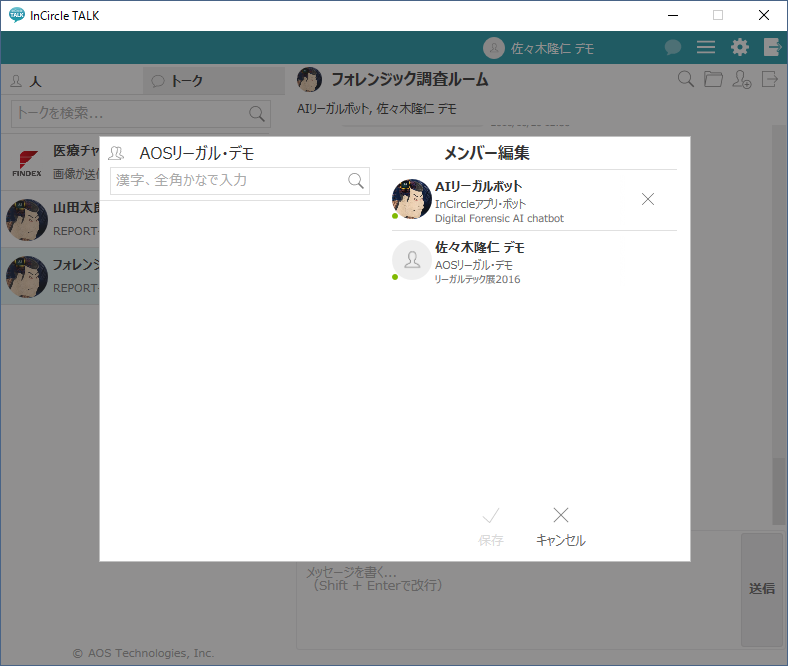Click the logout icon in header
788x666 pixels.
(x=772, y=47)
